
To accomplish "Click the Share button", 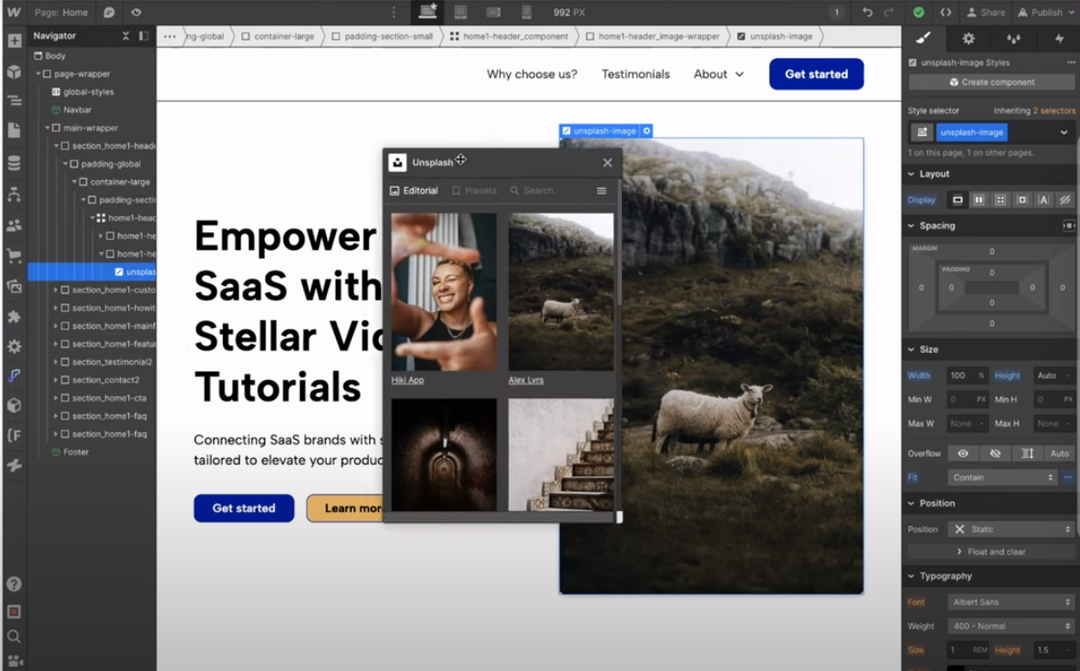I will [986, 12].
